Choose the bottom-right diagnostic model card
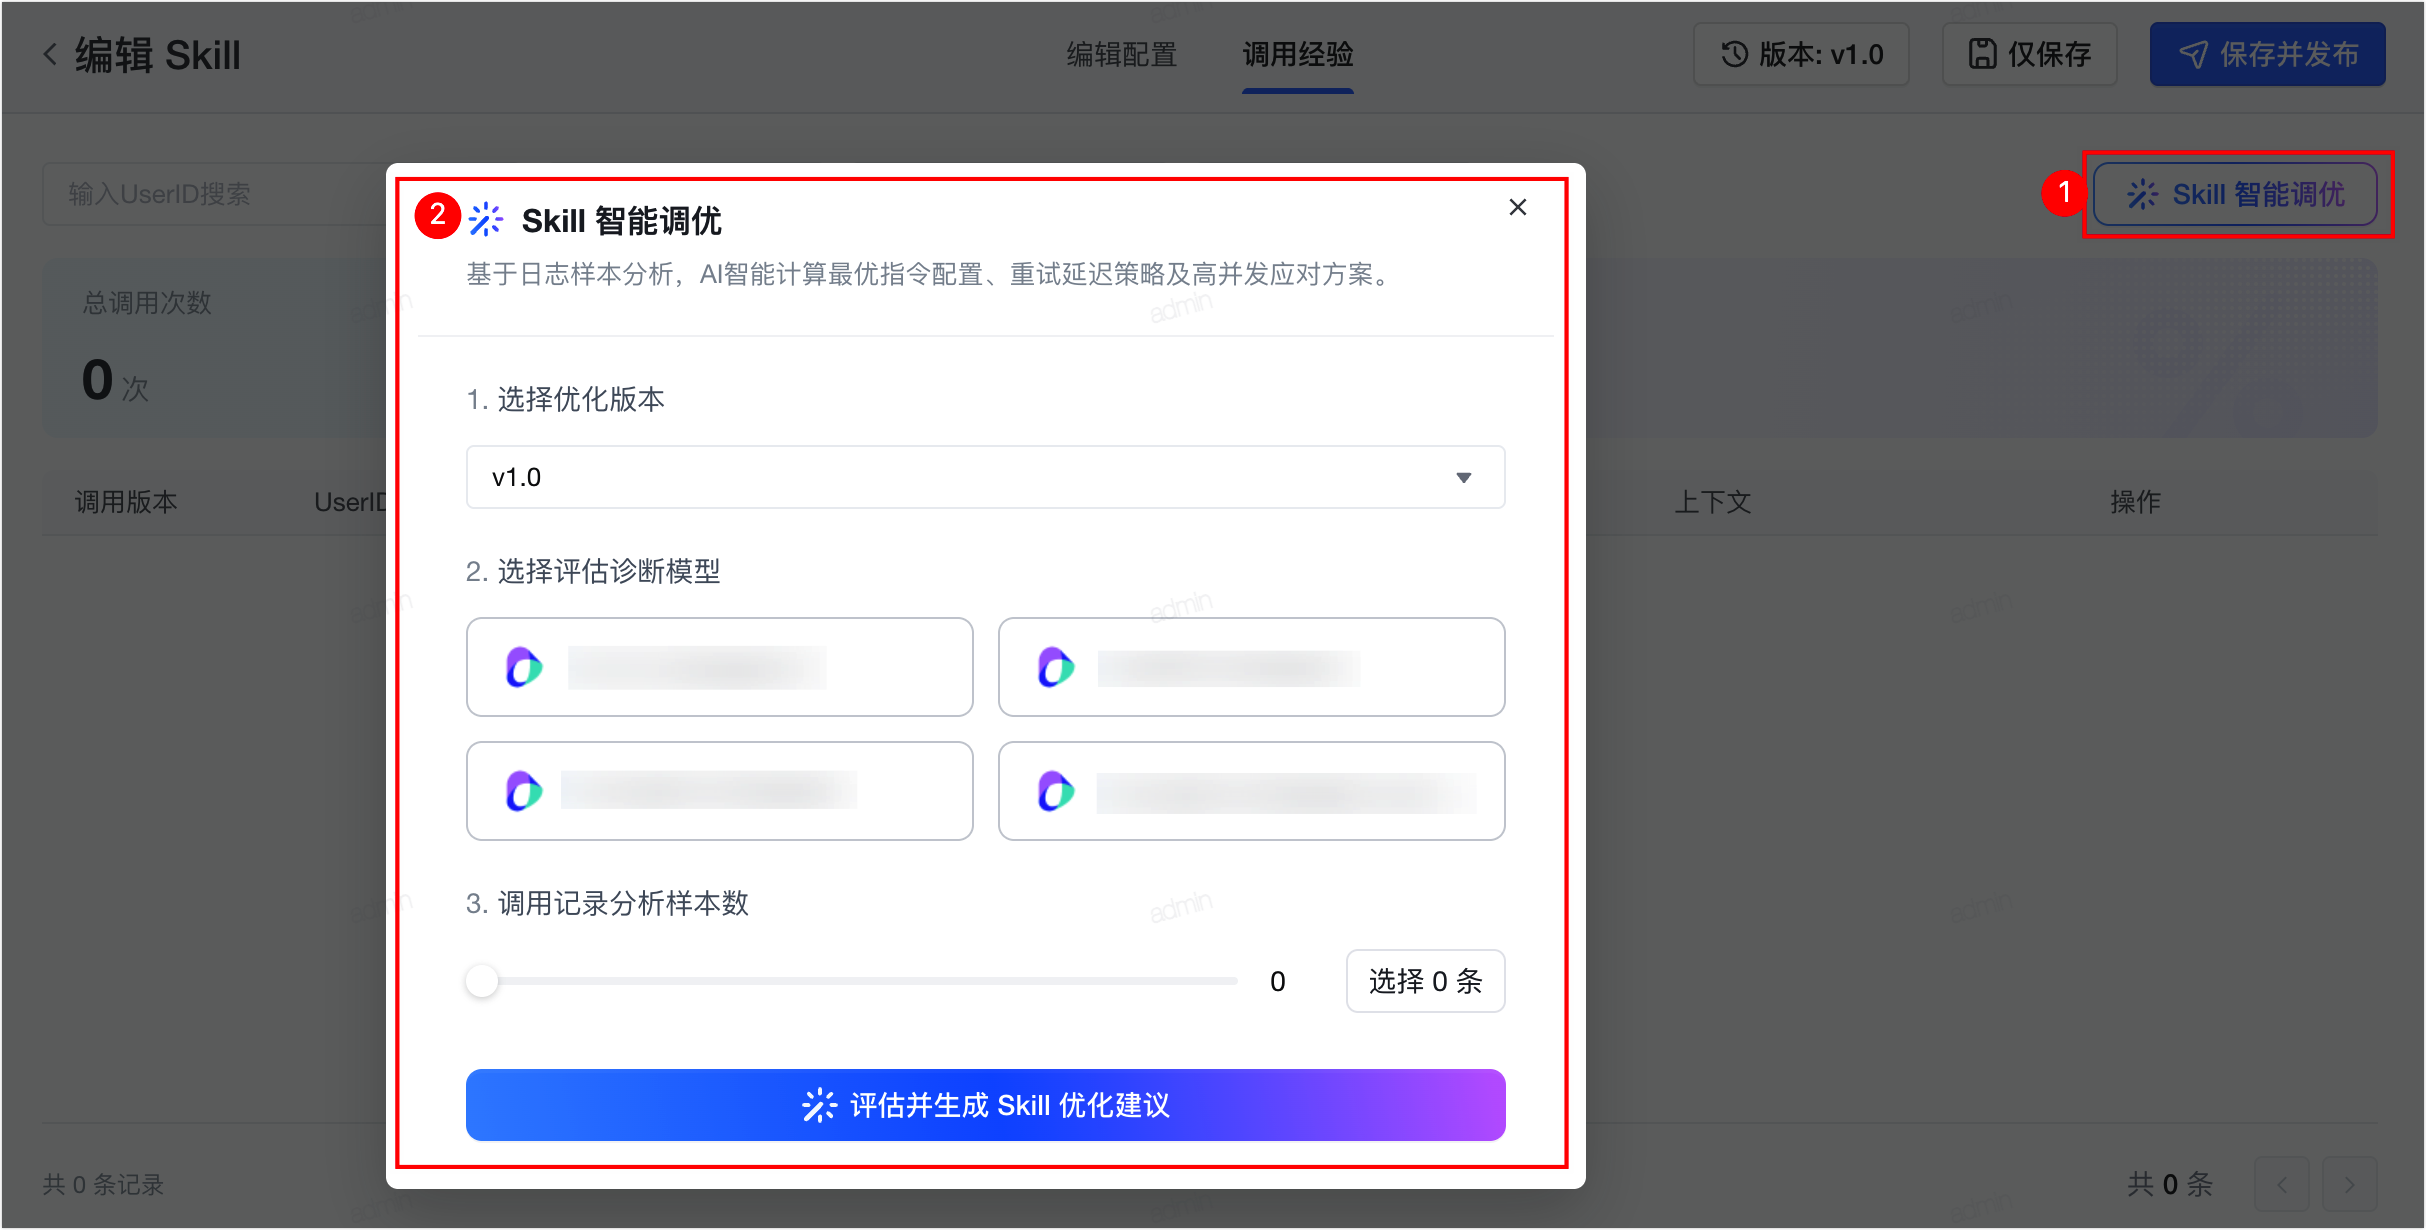 click(x=1251, y=791)
